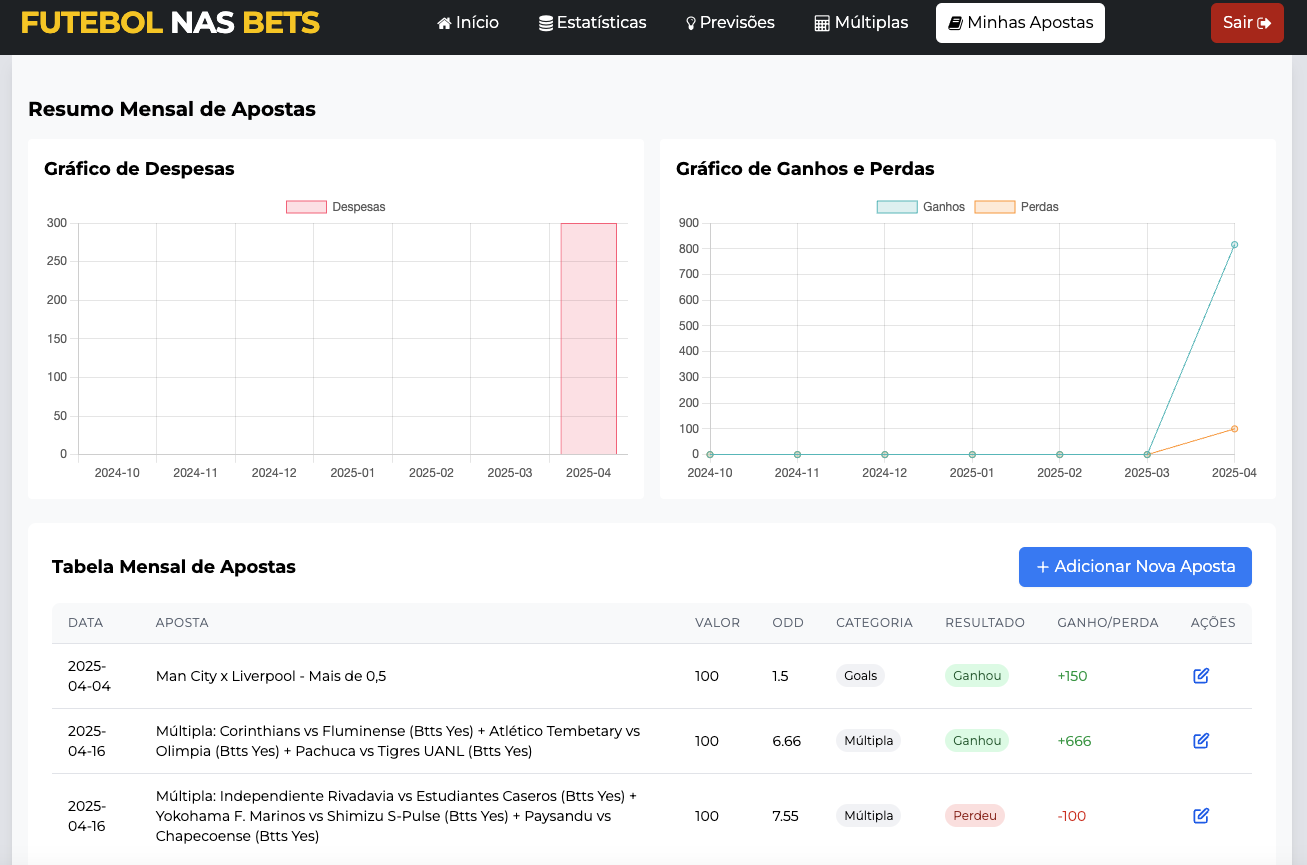
Task: Click the 2025-04 Despesas bar
Action: (x=588, y=338)
